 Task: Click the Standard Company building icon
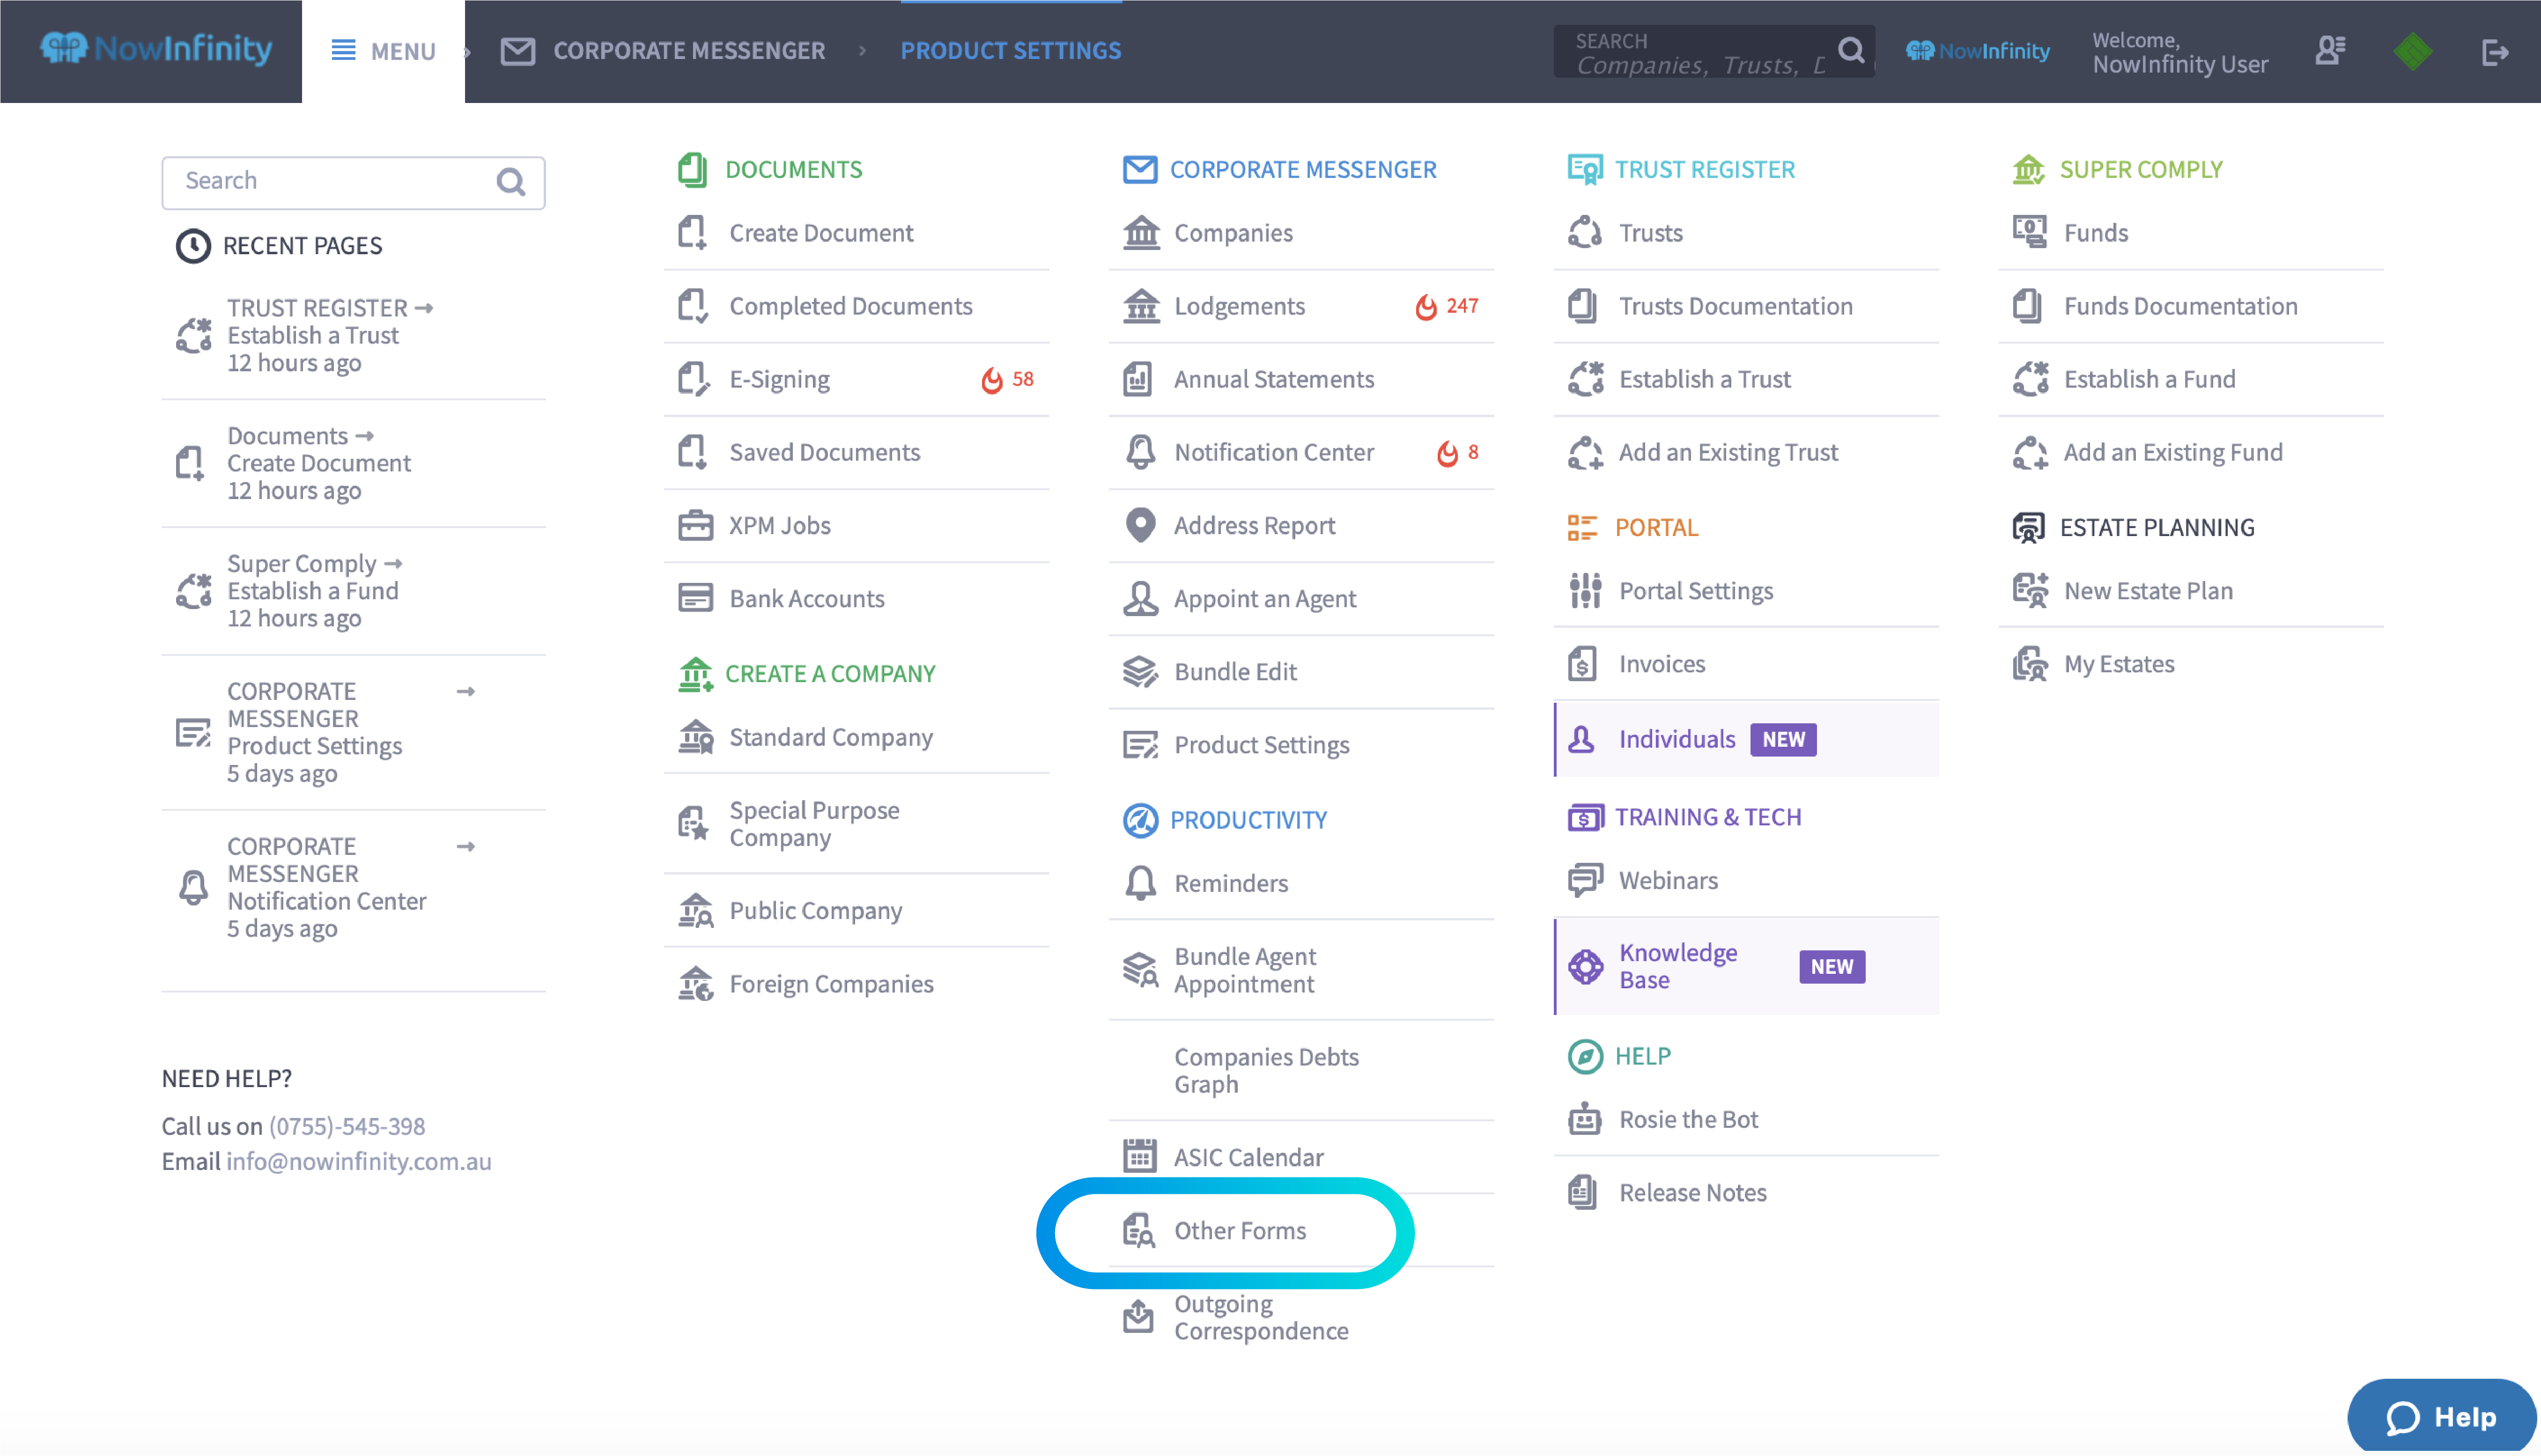click(x=695, y=737)
